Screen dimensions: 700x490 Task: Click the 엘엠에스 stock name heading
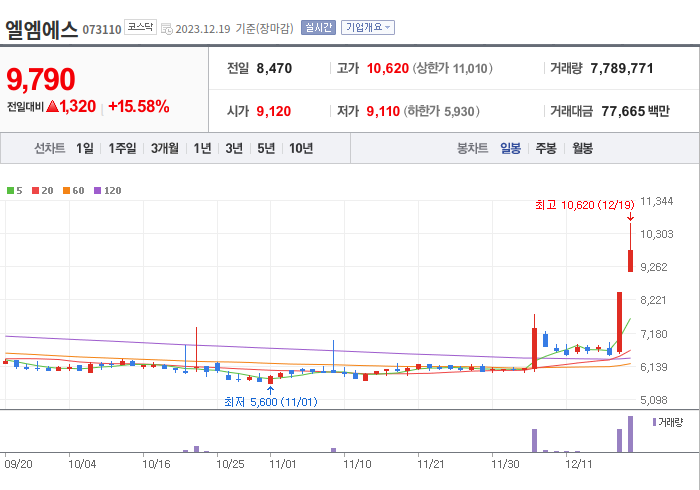pos(42,29)
